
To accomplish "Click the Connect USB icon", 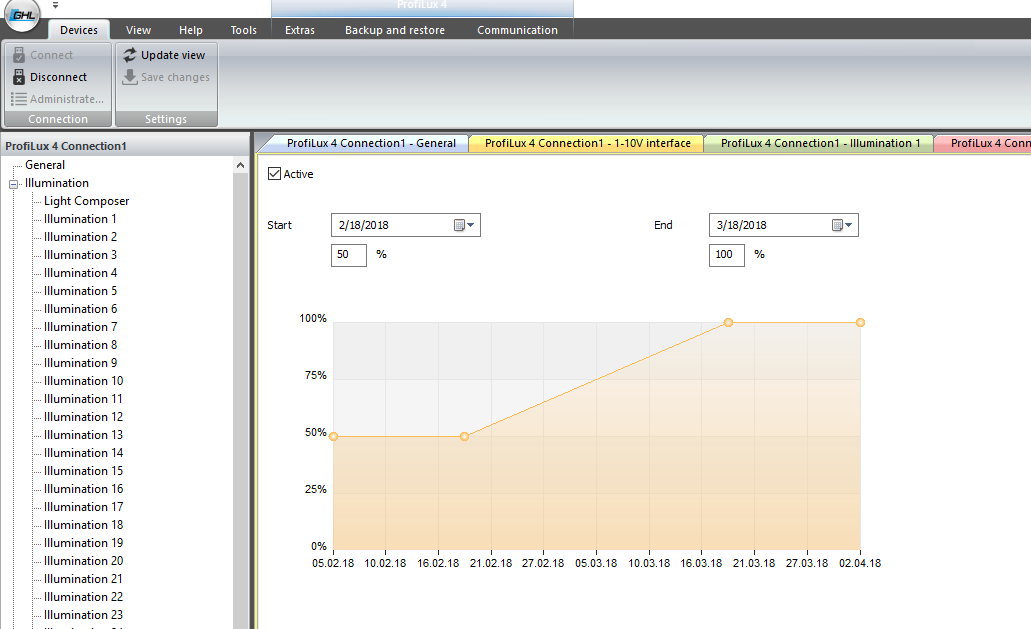I will click(19, 55).
